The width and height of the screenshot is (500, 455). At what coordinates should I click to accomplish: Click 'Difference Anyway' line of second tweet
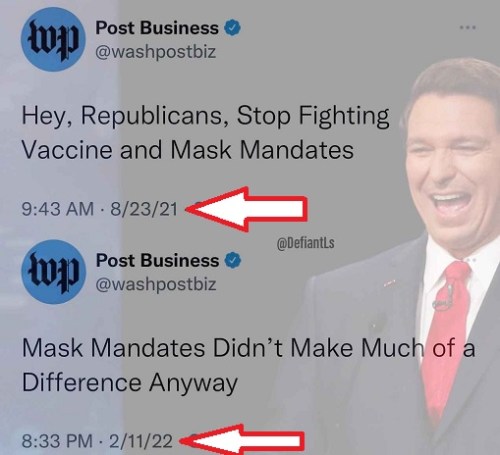point(130,382)
